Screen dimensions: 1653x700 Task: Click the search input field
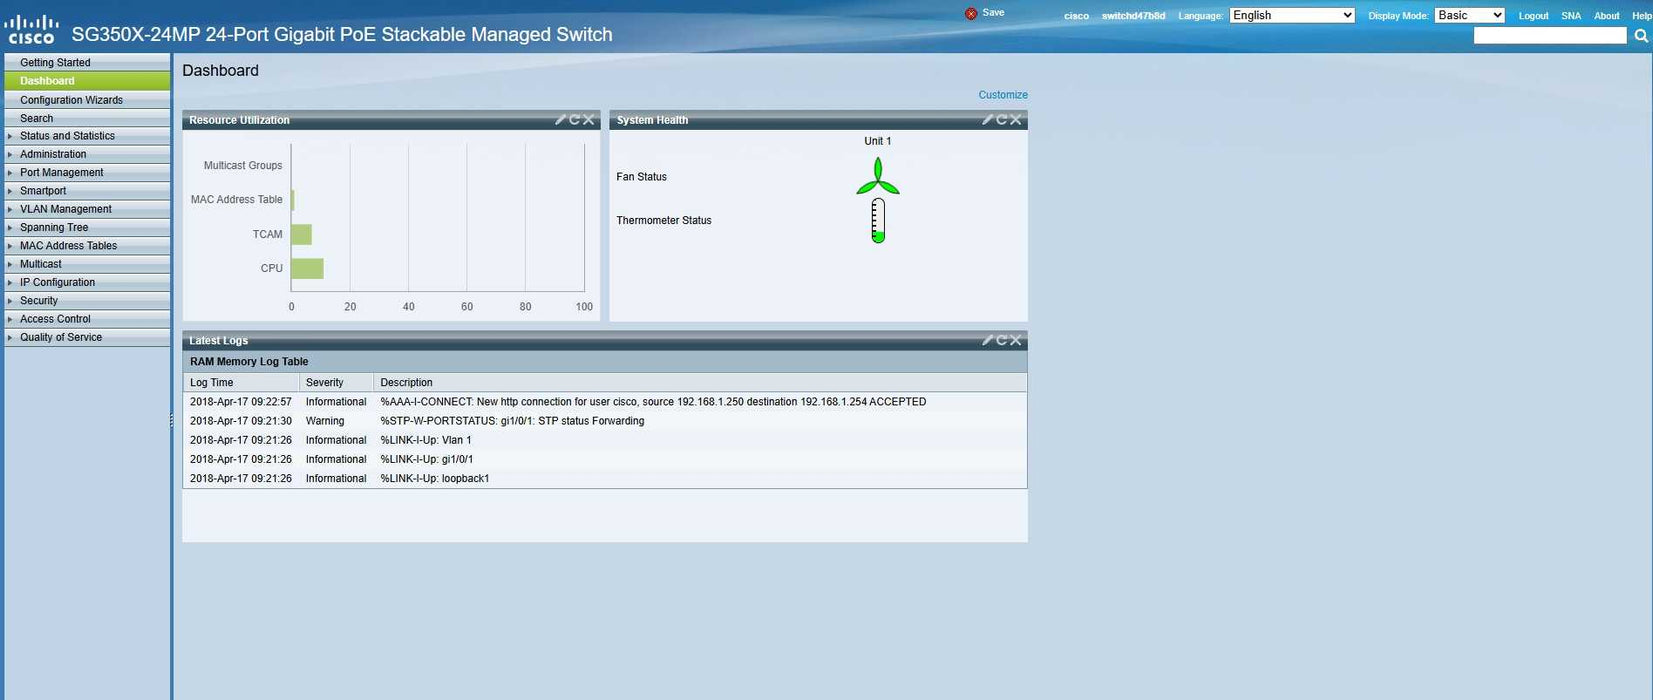tap(1549, 36)
